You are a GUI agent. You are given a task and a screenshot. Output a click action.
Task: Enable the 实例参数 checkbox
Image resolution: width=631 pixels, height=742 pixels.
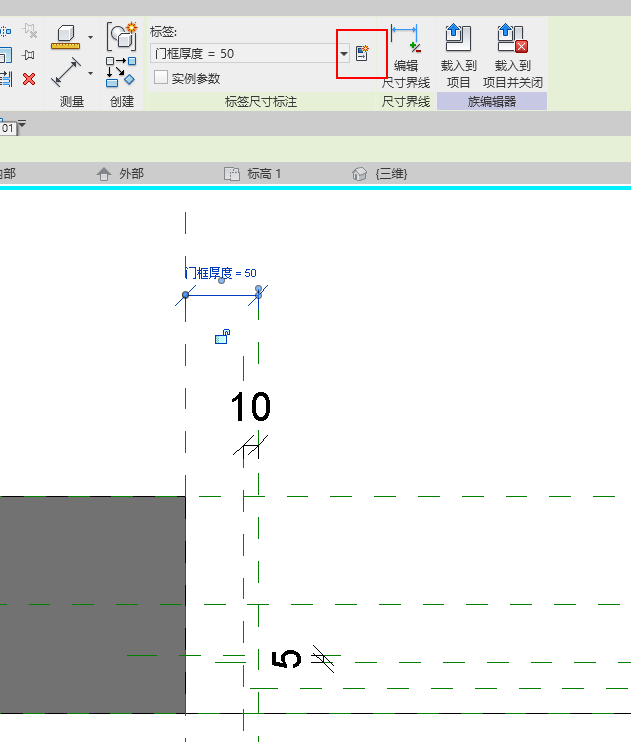tap(161, 77)
